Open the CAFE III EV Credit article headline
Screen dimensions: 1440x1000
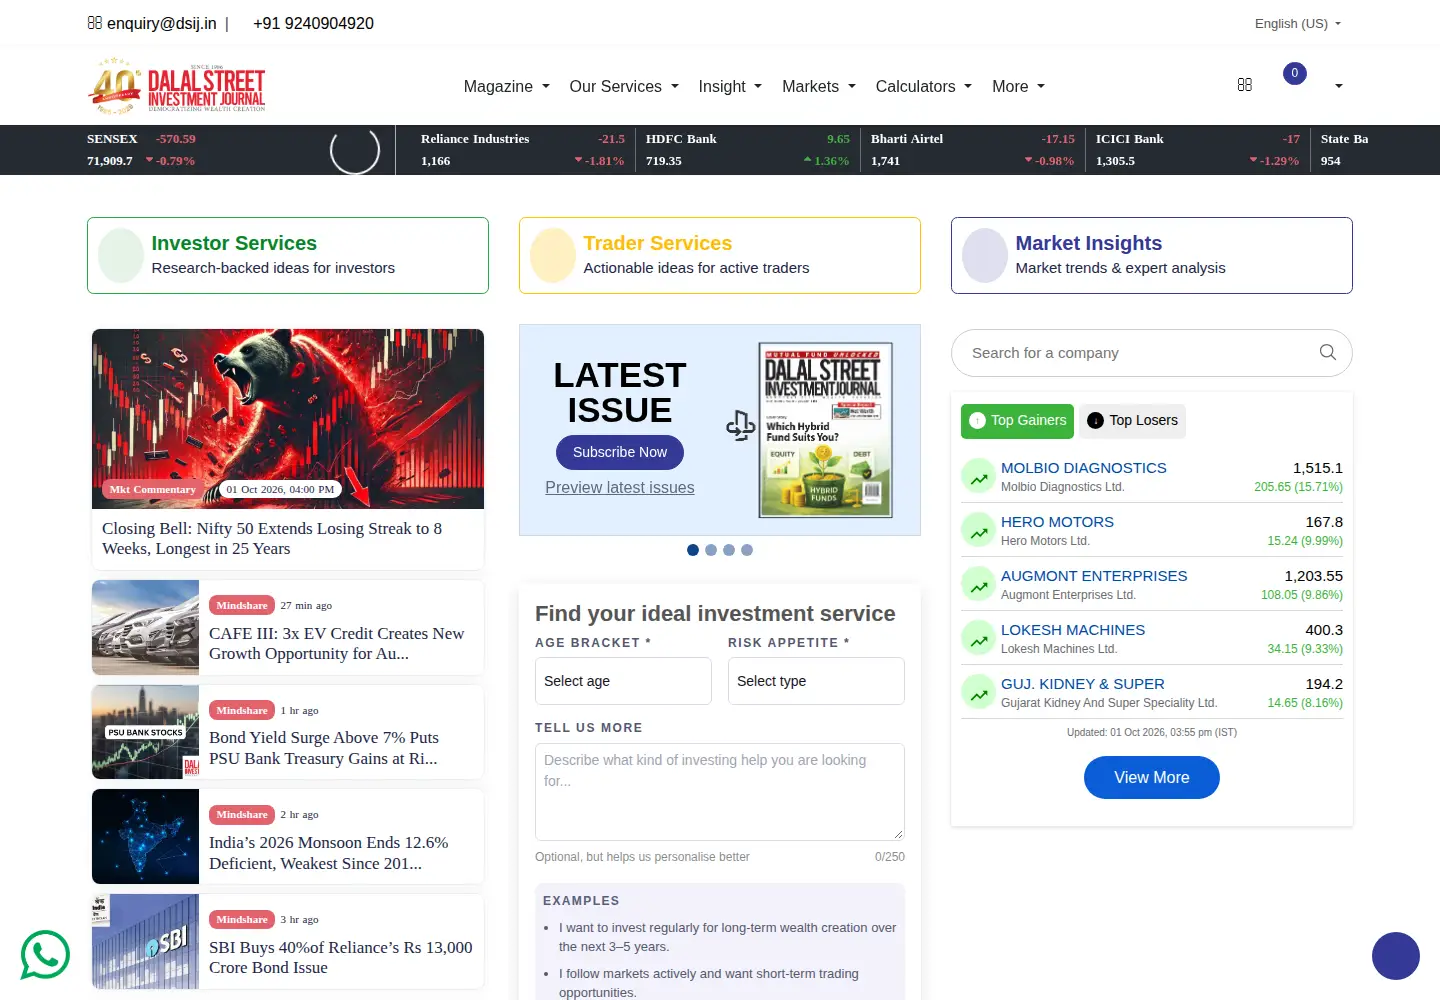[337, 643]
